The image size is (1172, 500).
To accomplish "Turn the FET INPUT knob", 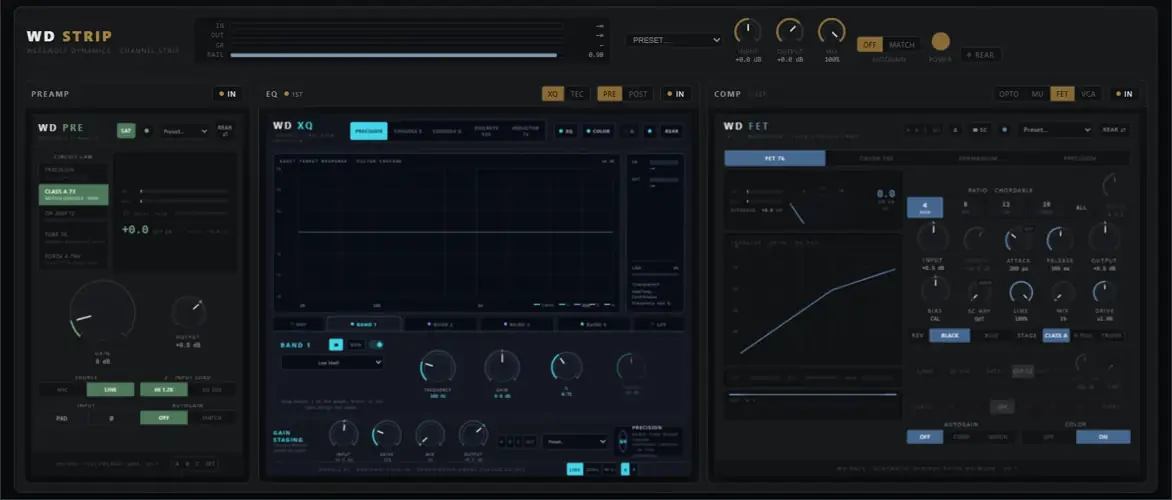I will 933,238.
